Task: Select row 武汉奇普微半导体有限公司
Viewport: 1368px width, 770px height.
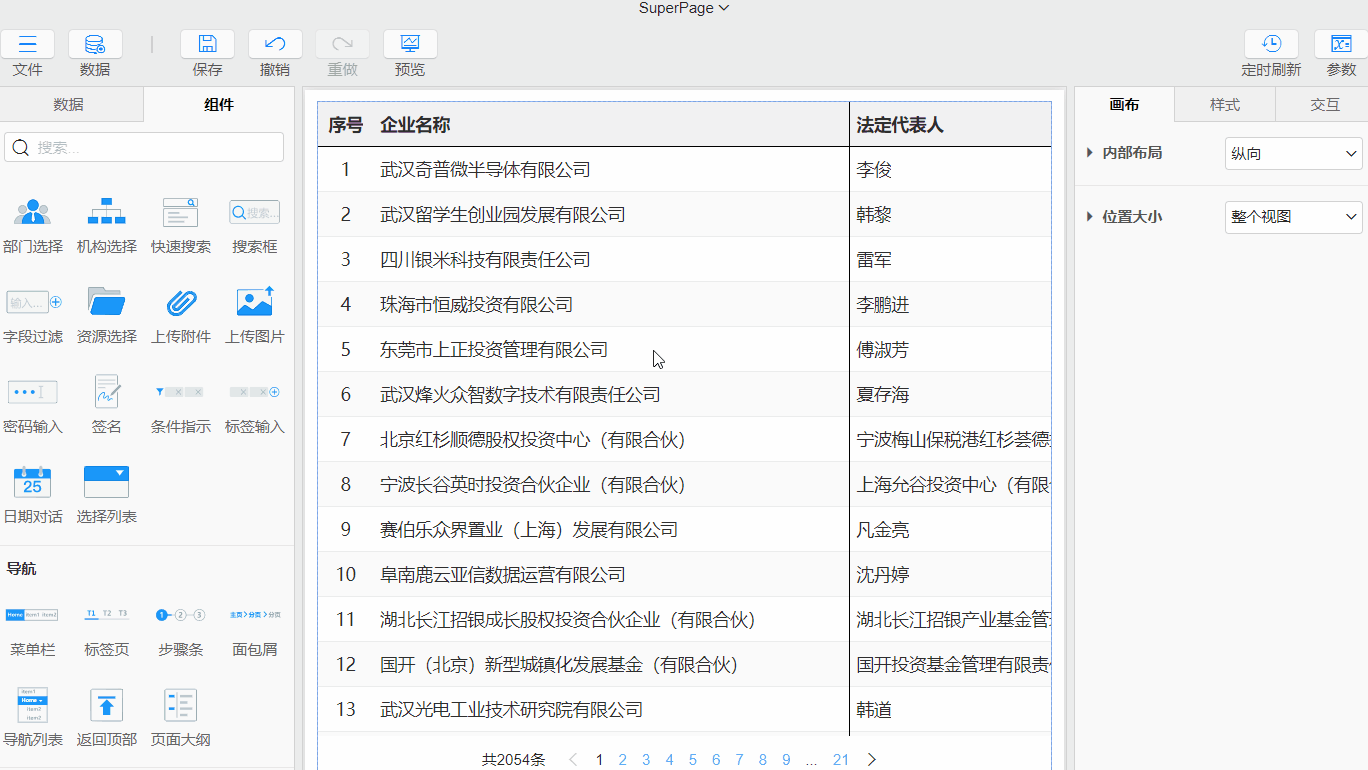Action: click(x=684, y=170)
